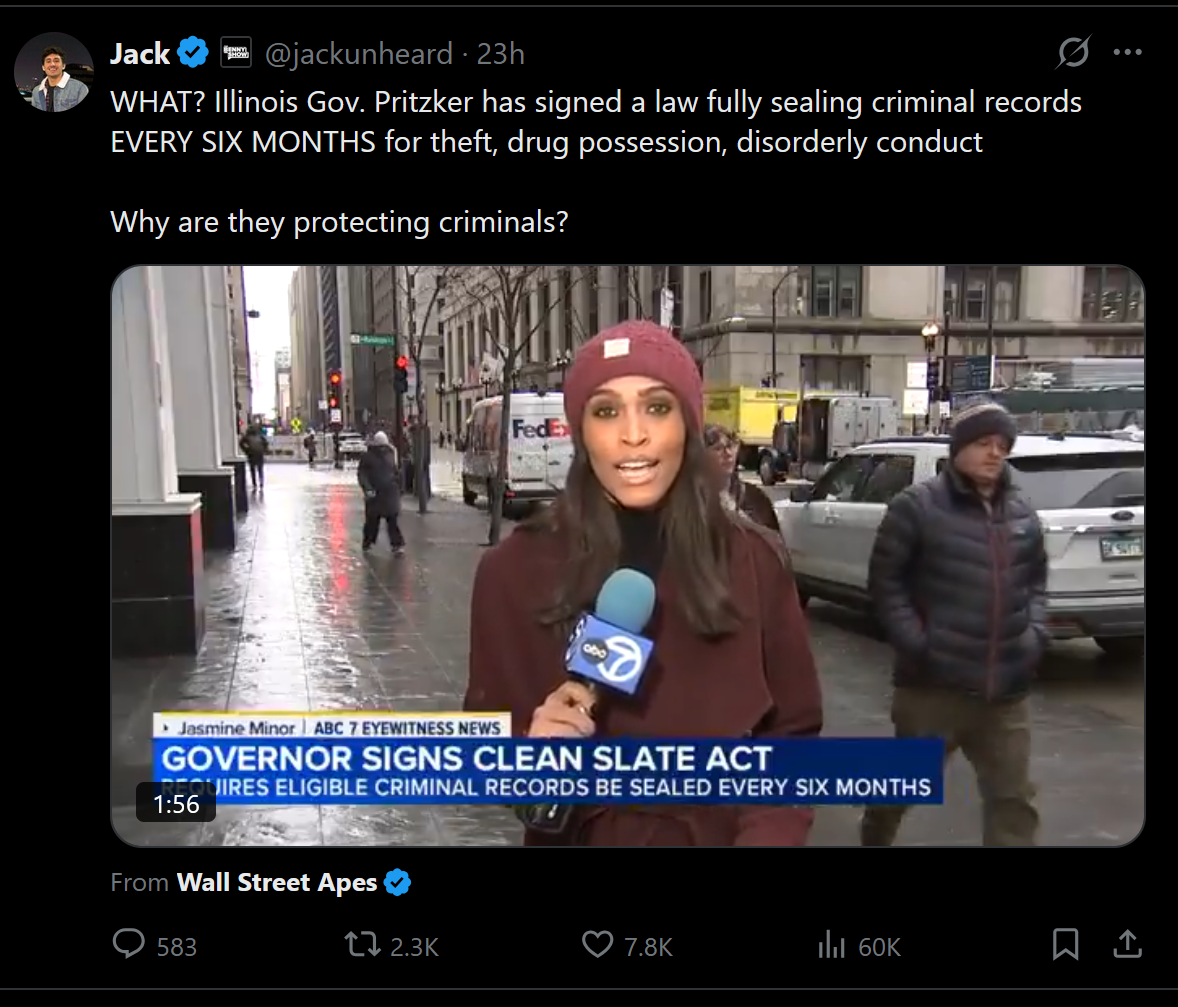The width and height of the screenshot is (1178, 1007).
Task: Repost via the retweet arrows icon
Action: click(x=362, y=945)
